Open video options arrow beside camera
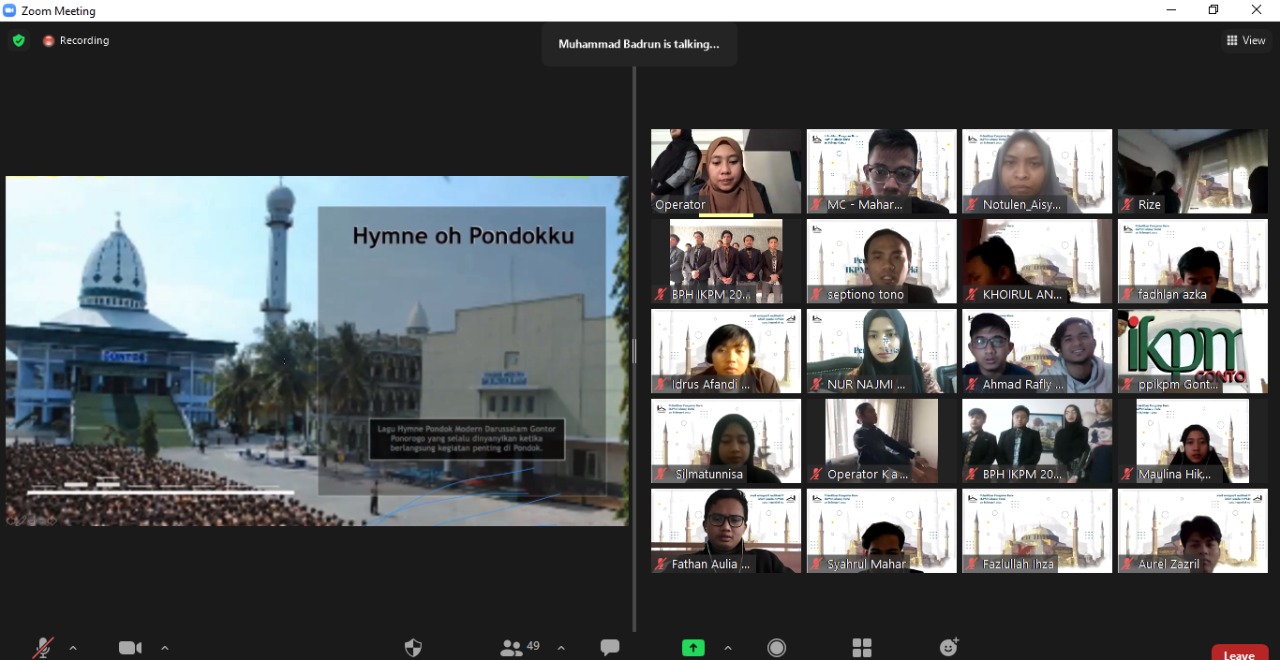1280x660 pixels. [165, 648]
